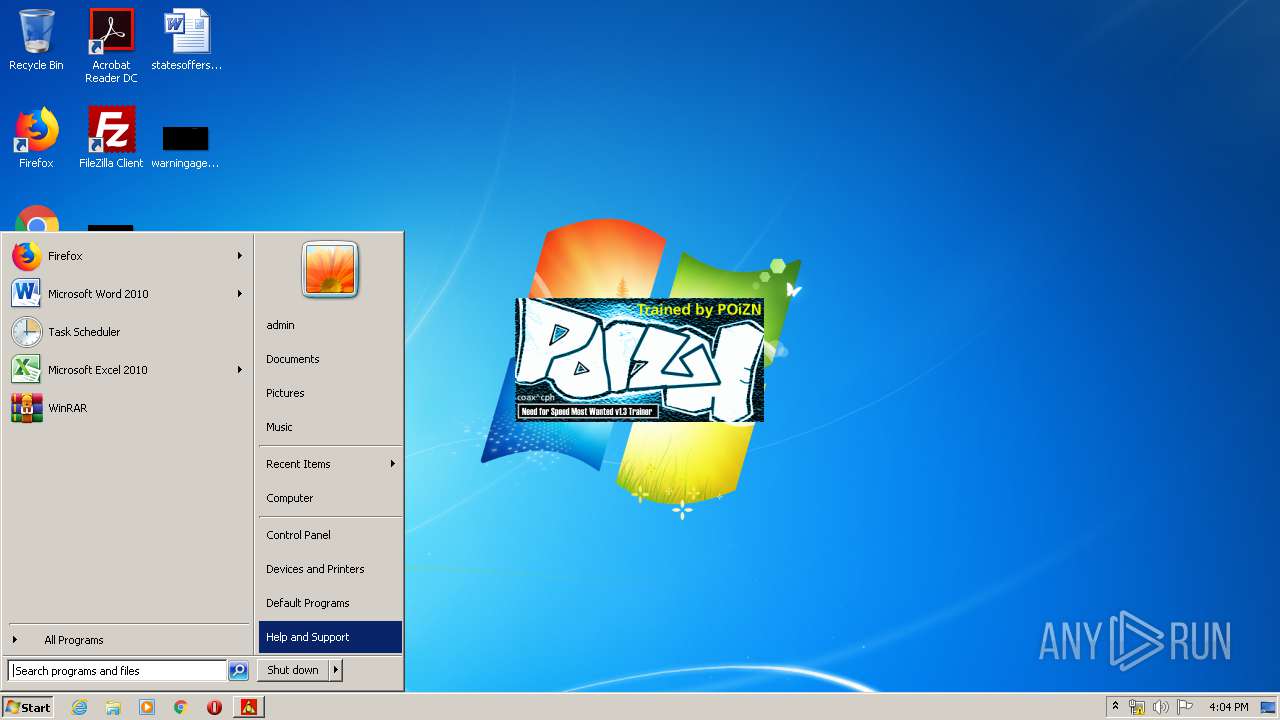1280x720 pixels.
Task: Open Pictures from Start menu
Action: tap(330, 393)
